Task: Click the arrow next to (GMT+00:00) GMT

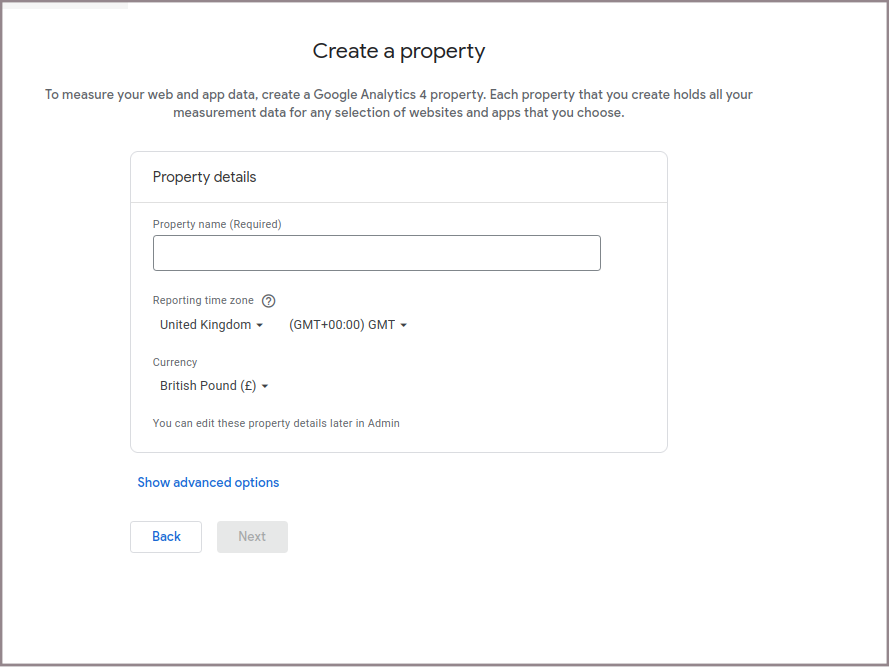Action: [x=404, y=326]
